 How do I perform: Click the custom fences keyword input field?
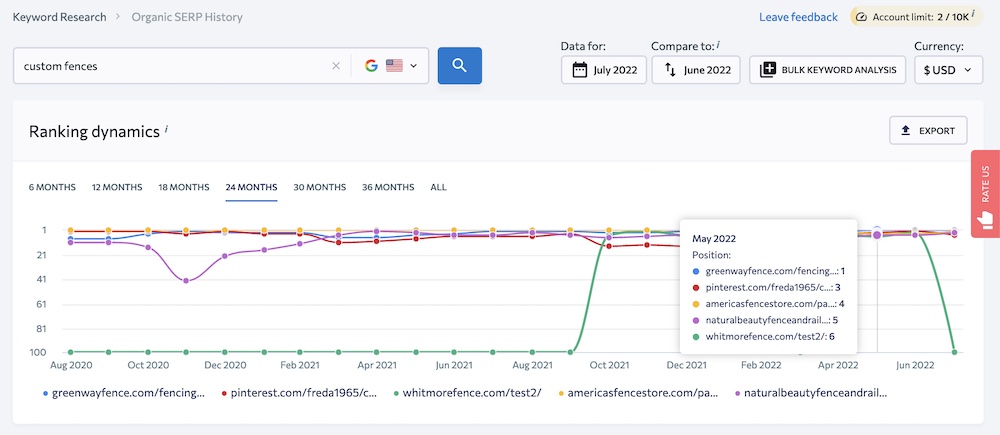(x=170, y=66)
